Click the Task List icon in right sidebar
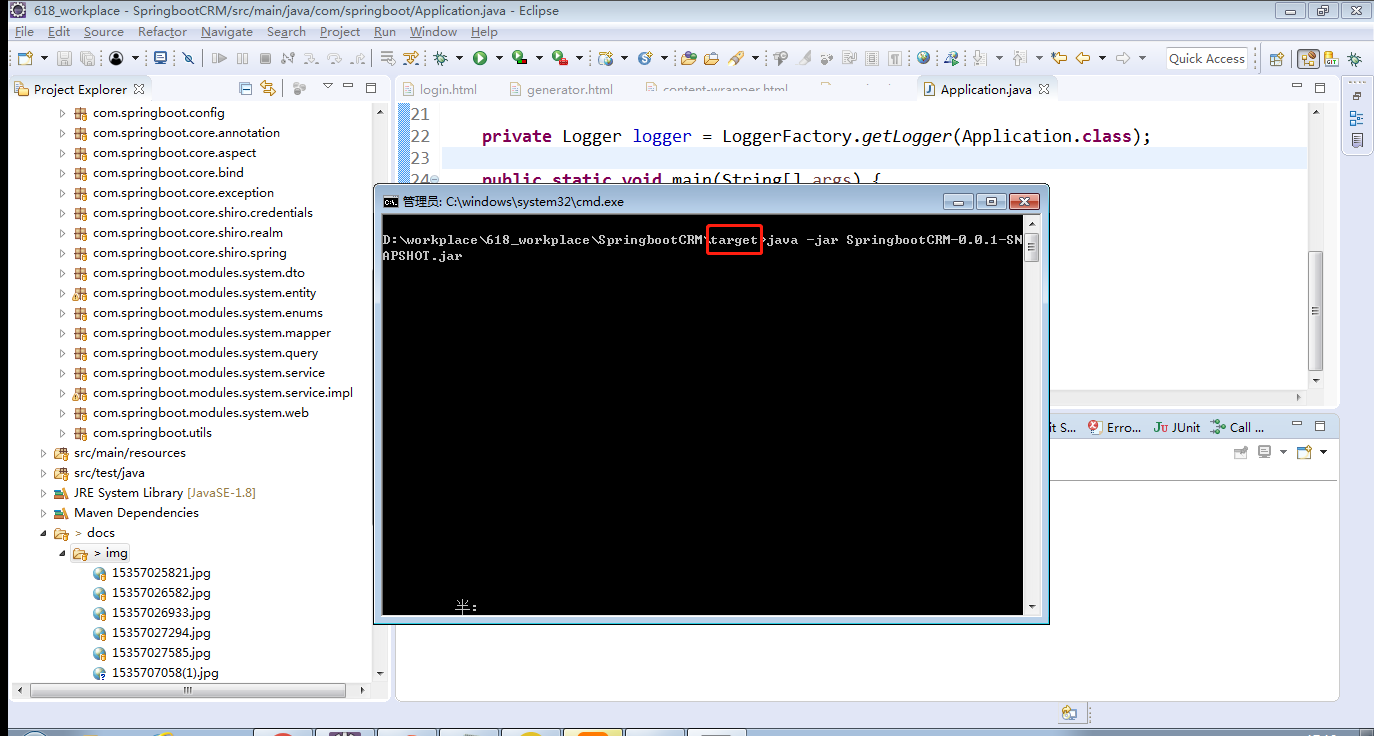This screenshot has width=1374, height=736. (1357, 141)
